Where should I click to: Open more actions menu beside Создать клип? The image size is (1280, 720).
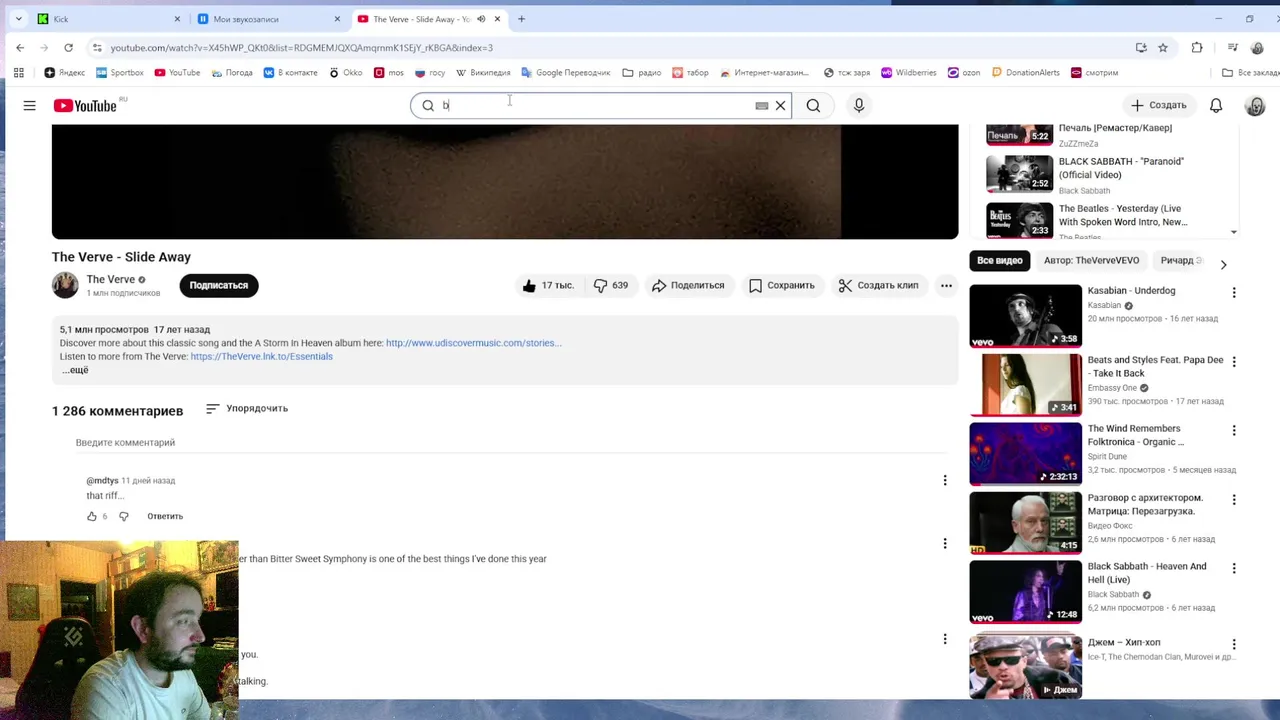click(x=946, y=285)
